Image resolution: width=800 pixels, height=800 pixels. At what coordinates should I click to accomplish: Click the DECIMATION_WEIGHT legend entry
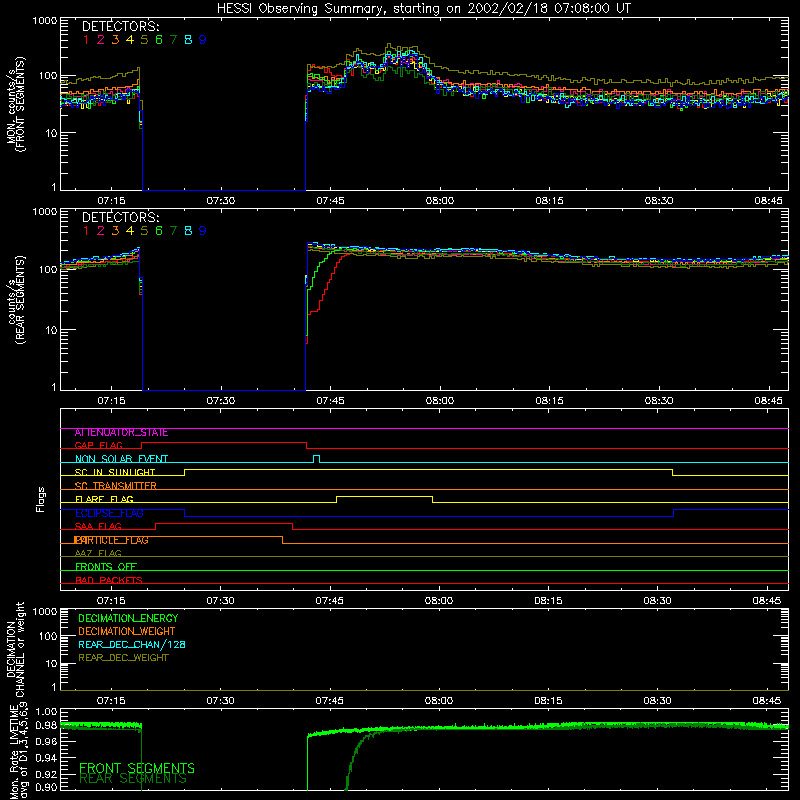pyautogui.click(x=127, y=631)
